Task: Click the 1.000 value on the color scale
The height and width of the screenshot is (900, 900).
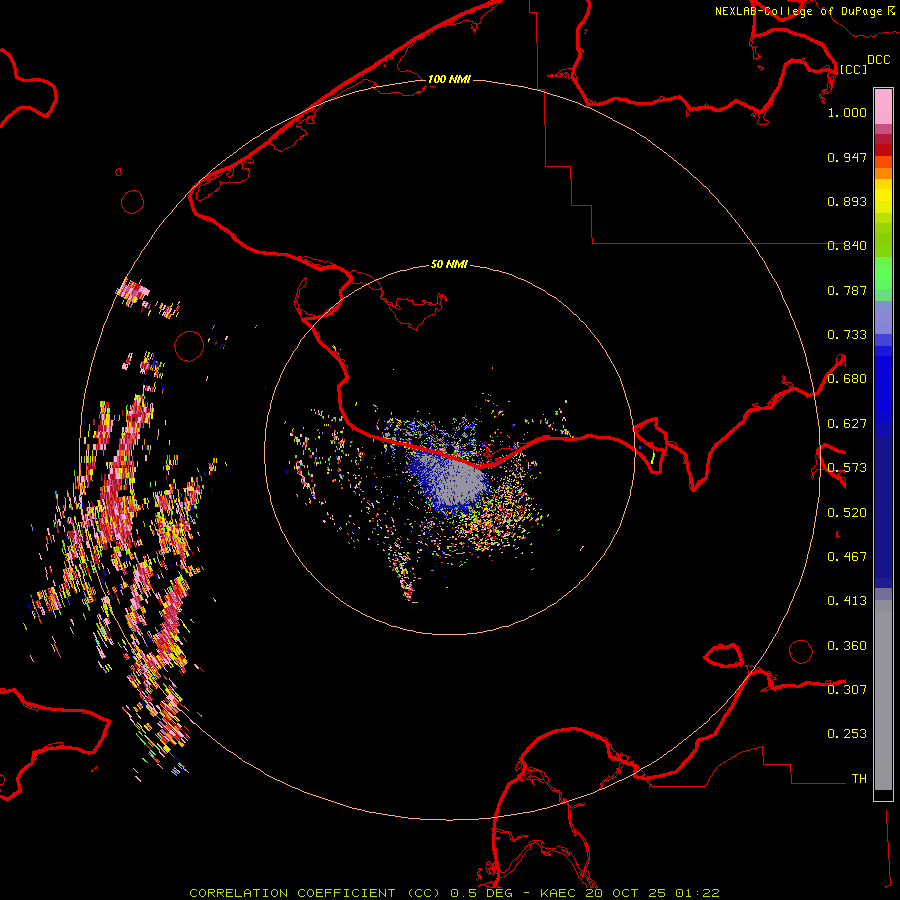Action: (x=847, y=112)
